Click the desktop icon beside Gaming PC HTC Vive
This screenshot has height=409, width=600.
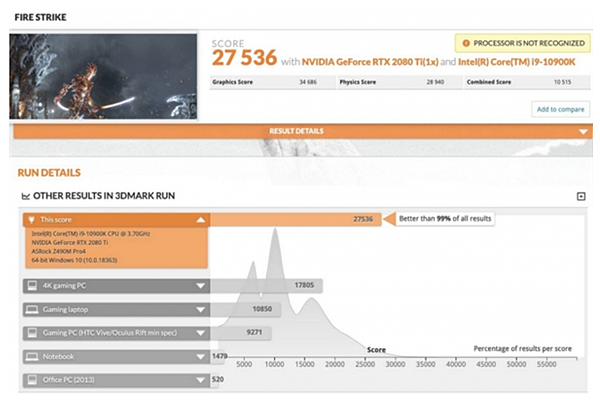click(x=32, y=333)
